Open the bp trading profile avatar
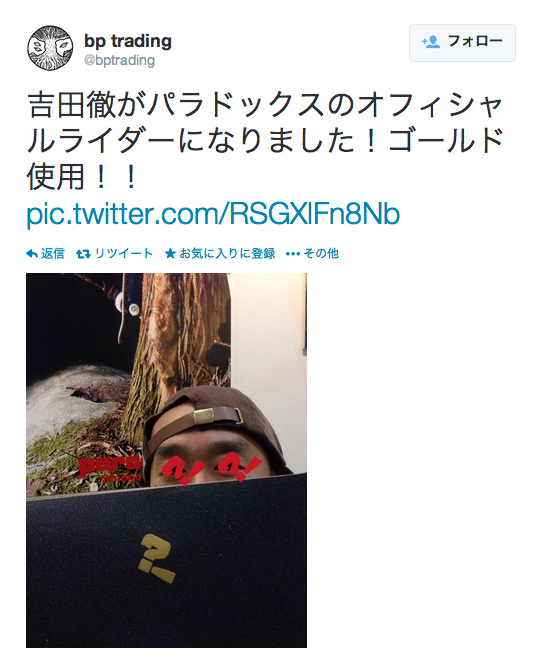 [x=50, y=48]
